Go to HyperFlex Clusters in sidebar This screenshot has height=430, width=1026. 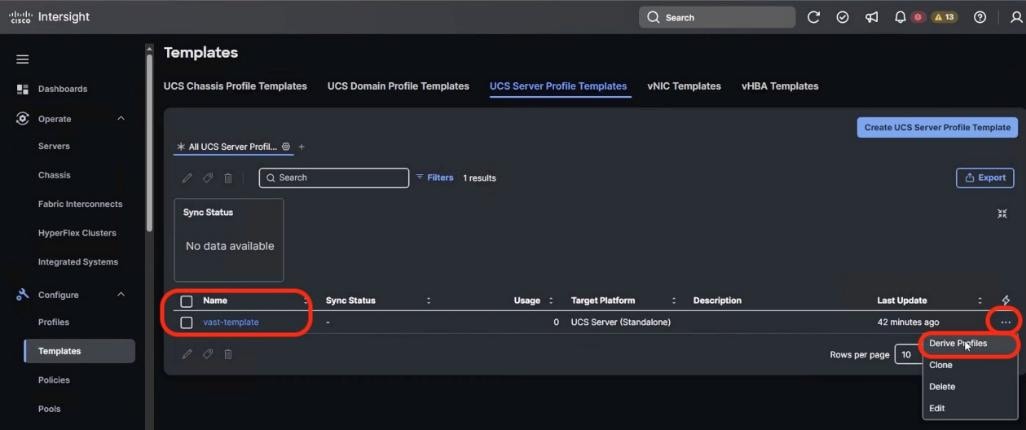(x=77, y=233)
